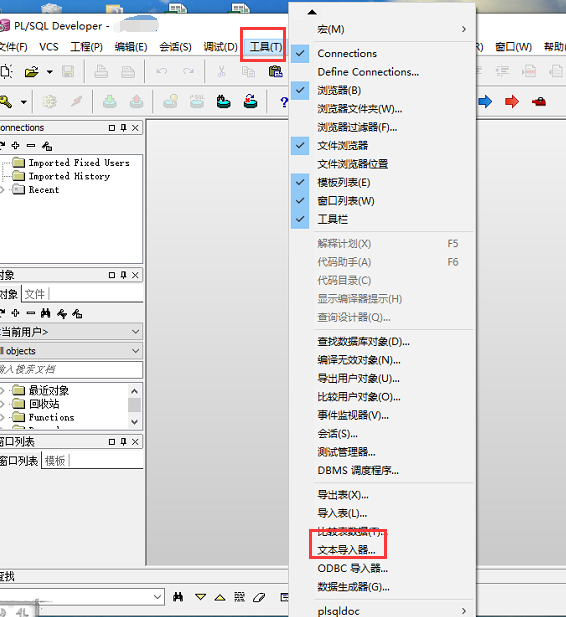Toggle the 工具栏 checked menu item
The height and width of the screenshot is (617, 566).
pos(383,220)
